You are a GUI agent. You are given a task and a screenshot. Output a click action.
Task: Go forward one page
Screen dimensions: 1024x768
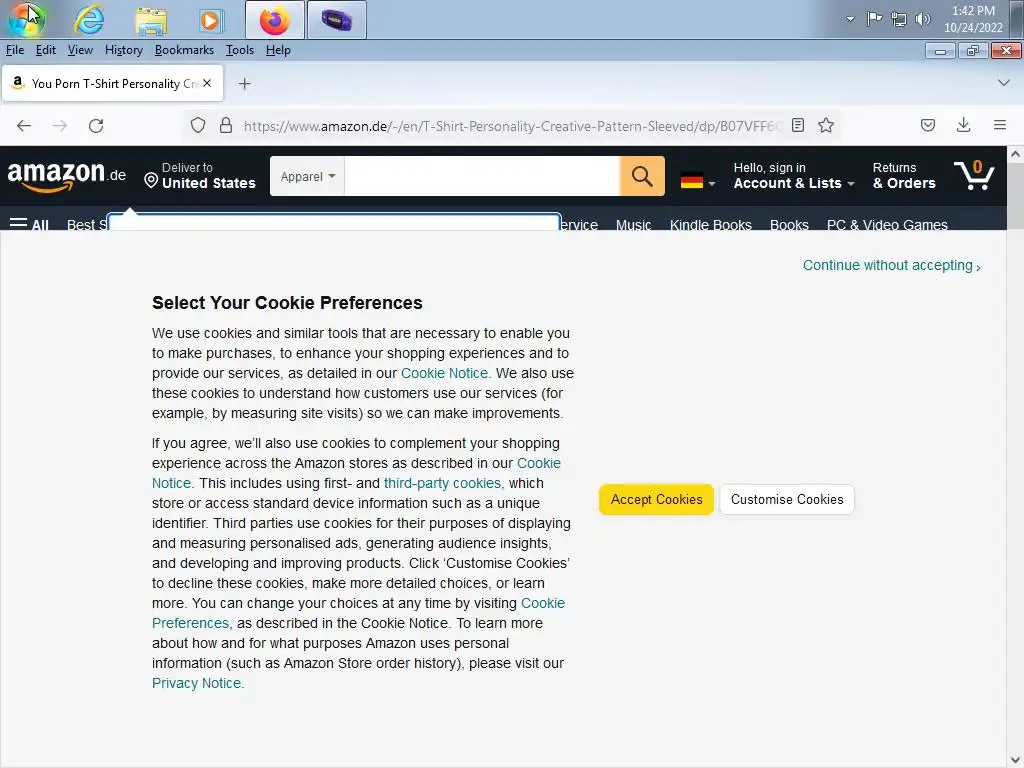tap(60, 125)
